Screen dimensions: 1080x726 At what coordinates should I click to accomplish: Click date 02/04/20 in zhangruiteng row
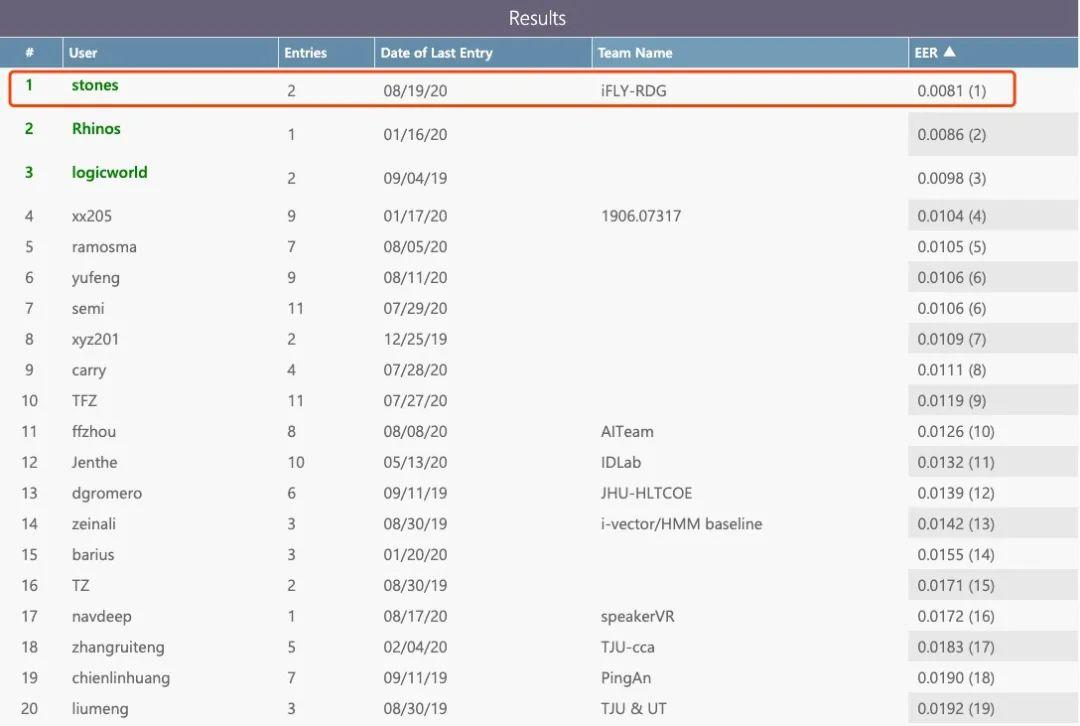tap(415, 647)
